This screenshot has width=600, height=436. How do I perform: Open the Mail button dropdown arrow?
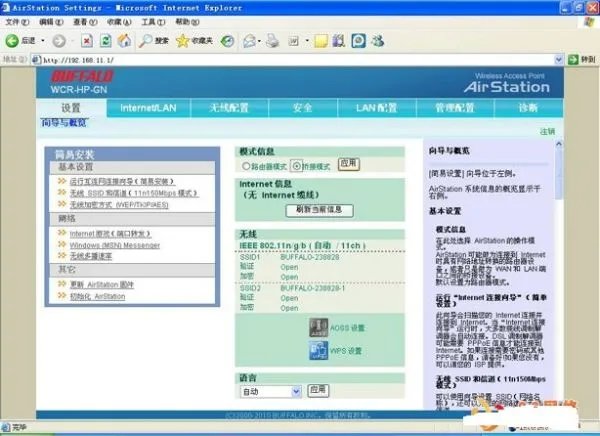tap(259, 41)
